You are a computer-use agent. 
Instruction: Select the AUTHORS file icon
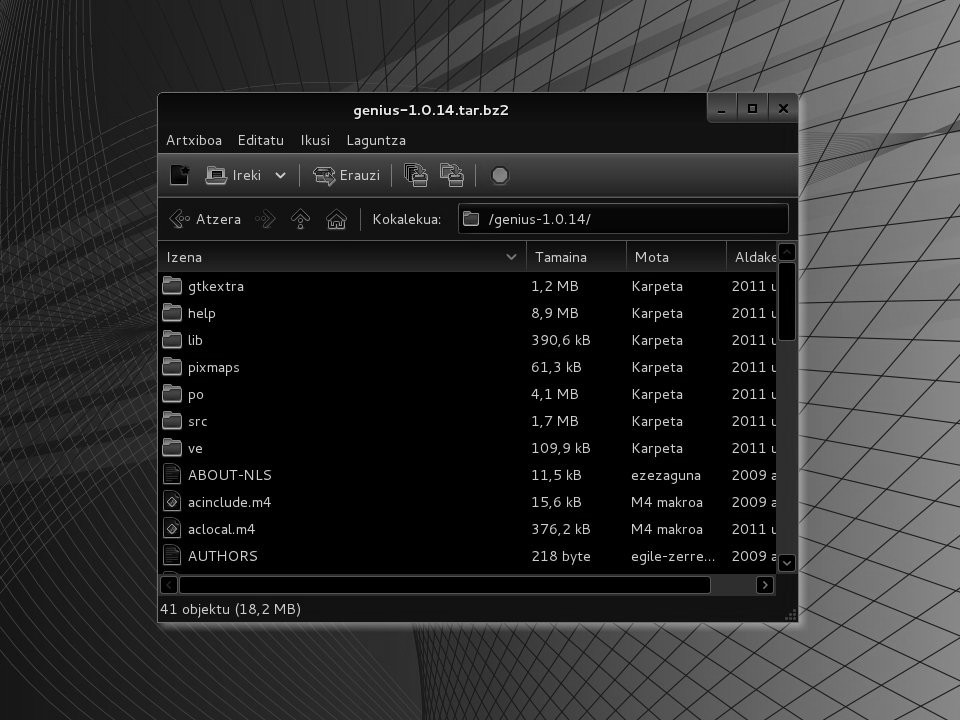coord(172,555)
